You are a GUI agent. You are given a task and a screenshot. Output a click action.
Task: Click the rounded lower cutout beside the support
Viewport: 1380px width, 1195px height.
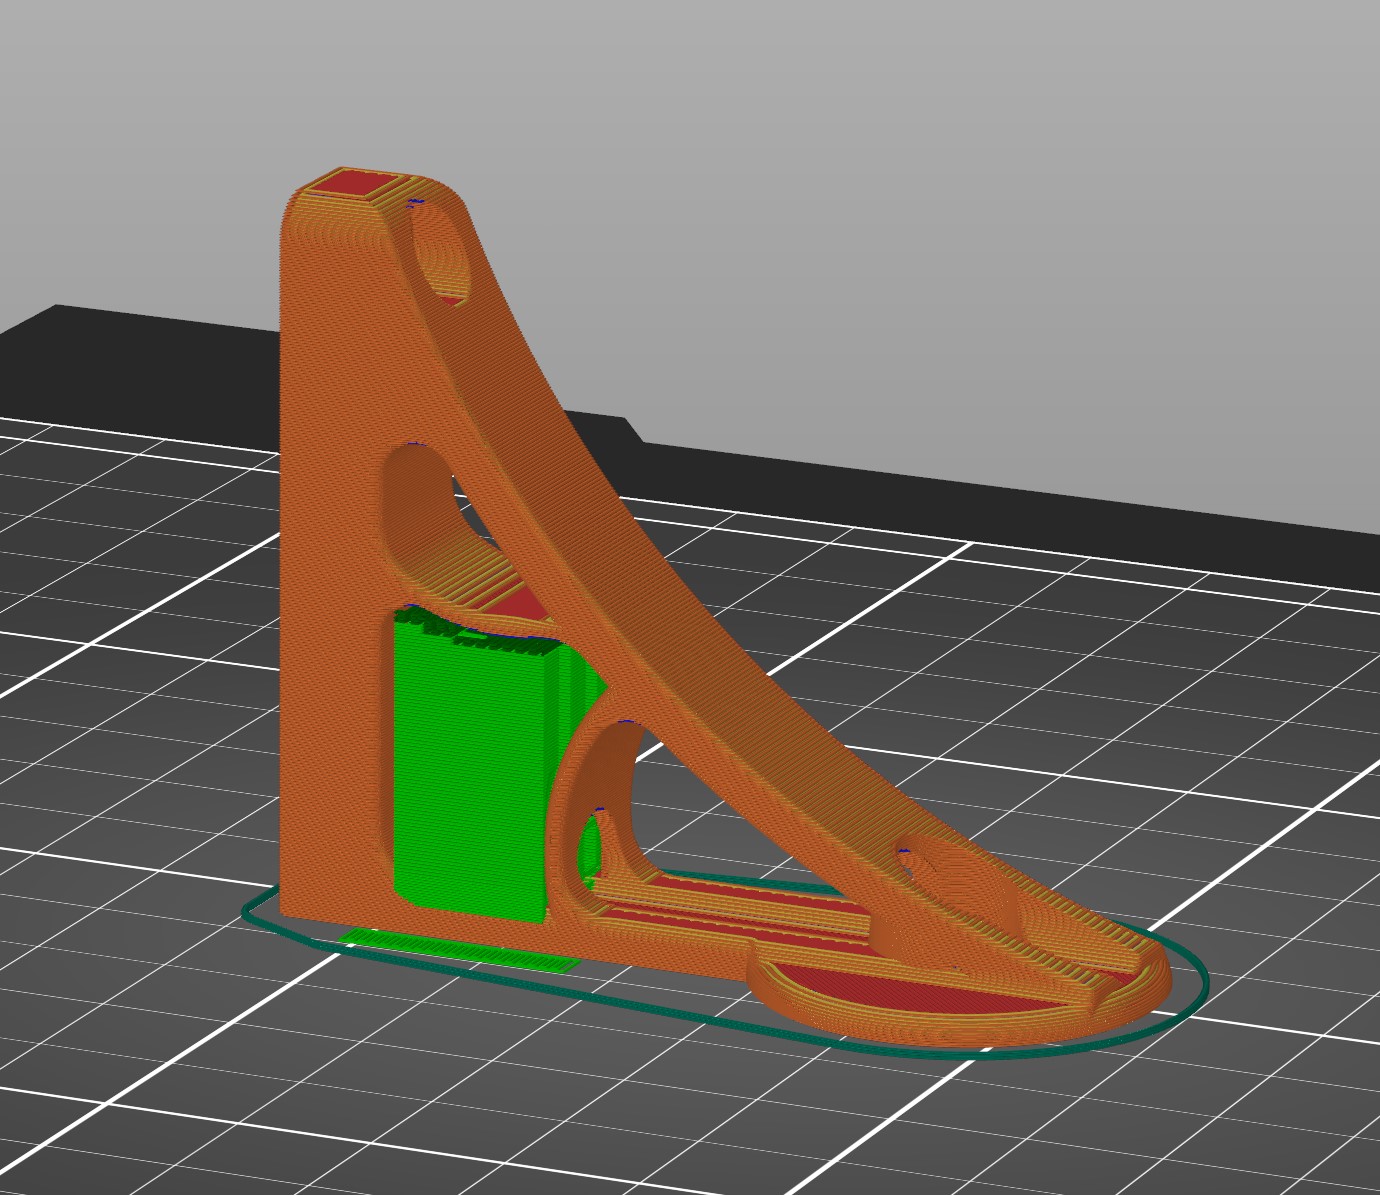[x=610, y=790]
